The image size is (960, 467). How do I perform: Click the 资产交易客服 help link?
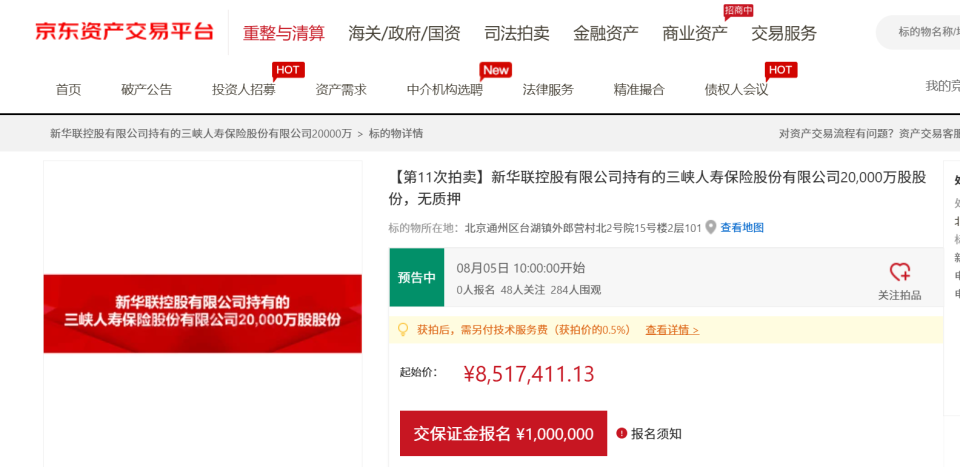pos(929,133)
